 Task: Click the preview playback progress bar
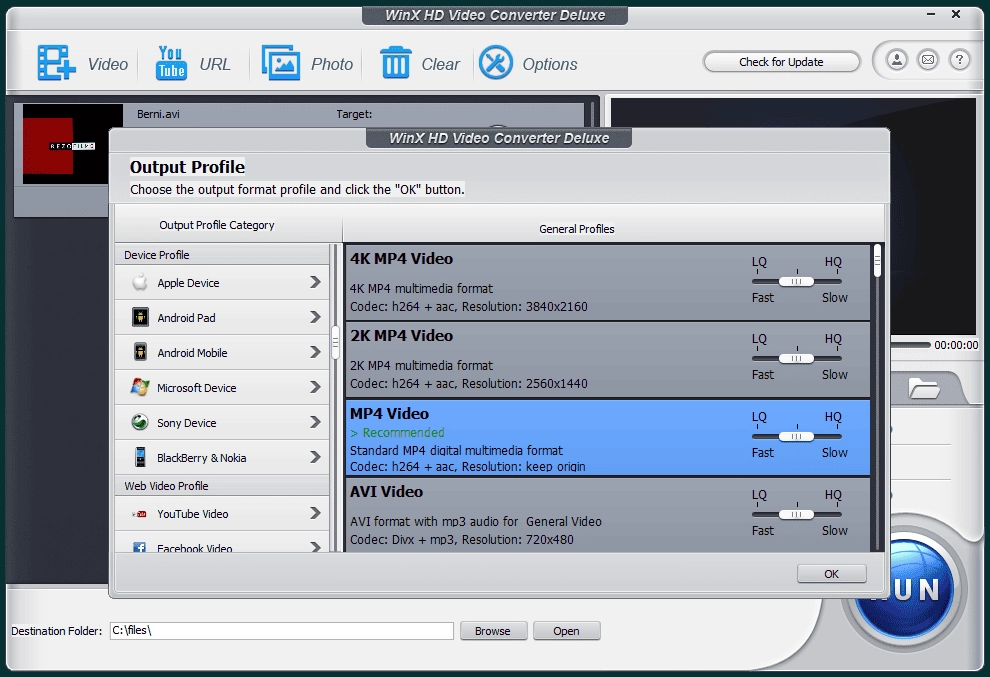910,345
